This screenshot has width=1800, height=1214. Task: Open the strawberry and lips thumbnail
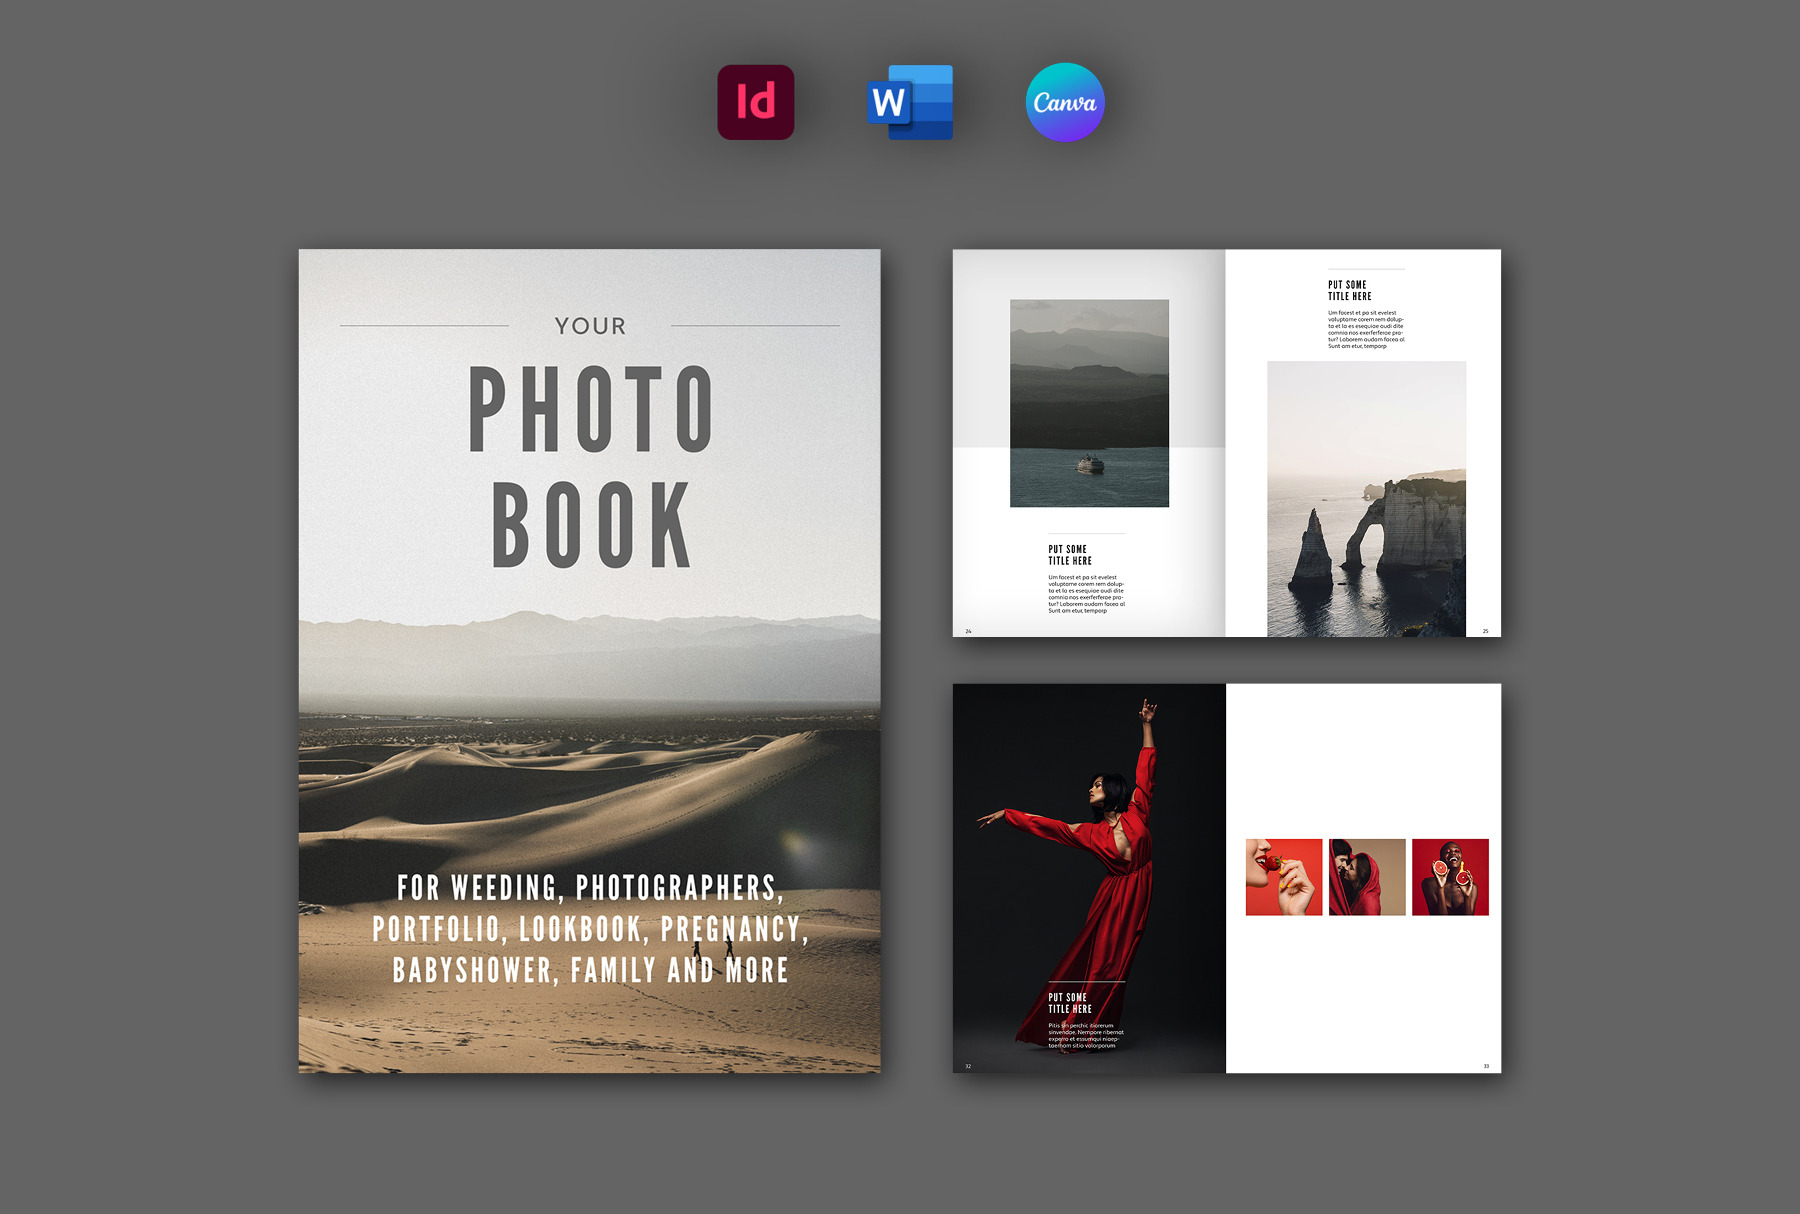[x=1284, y=877]
